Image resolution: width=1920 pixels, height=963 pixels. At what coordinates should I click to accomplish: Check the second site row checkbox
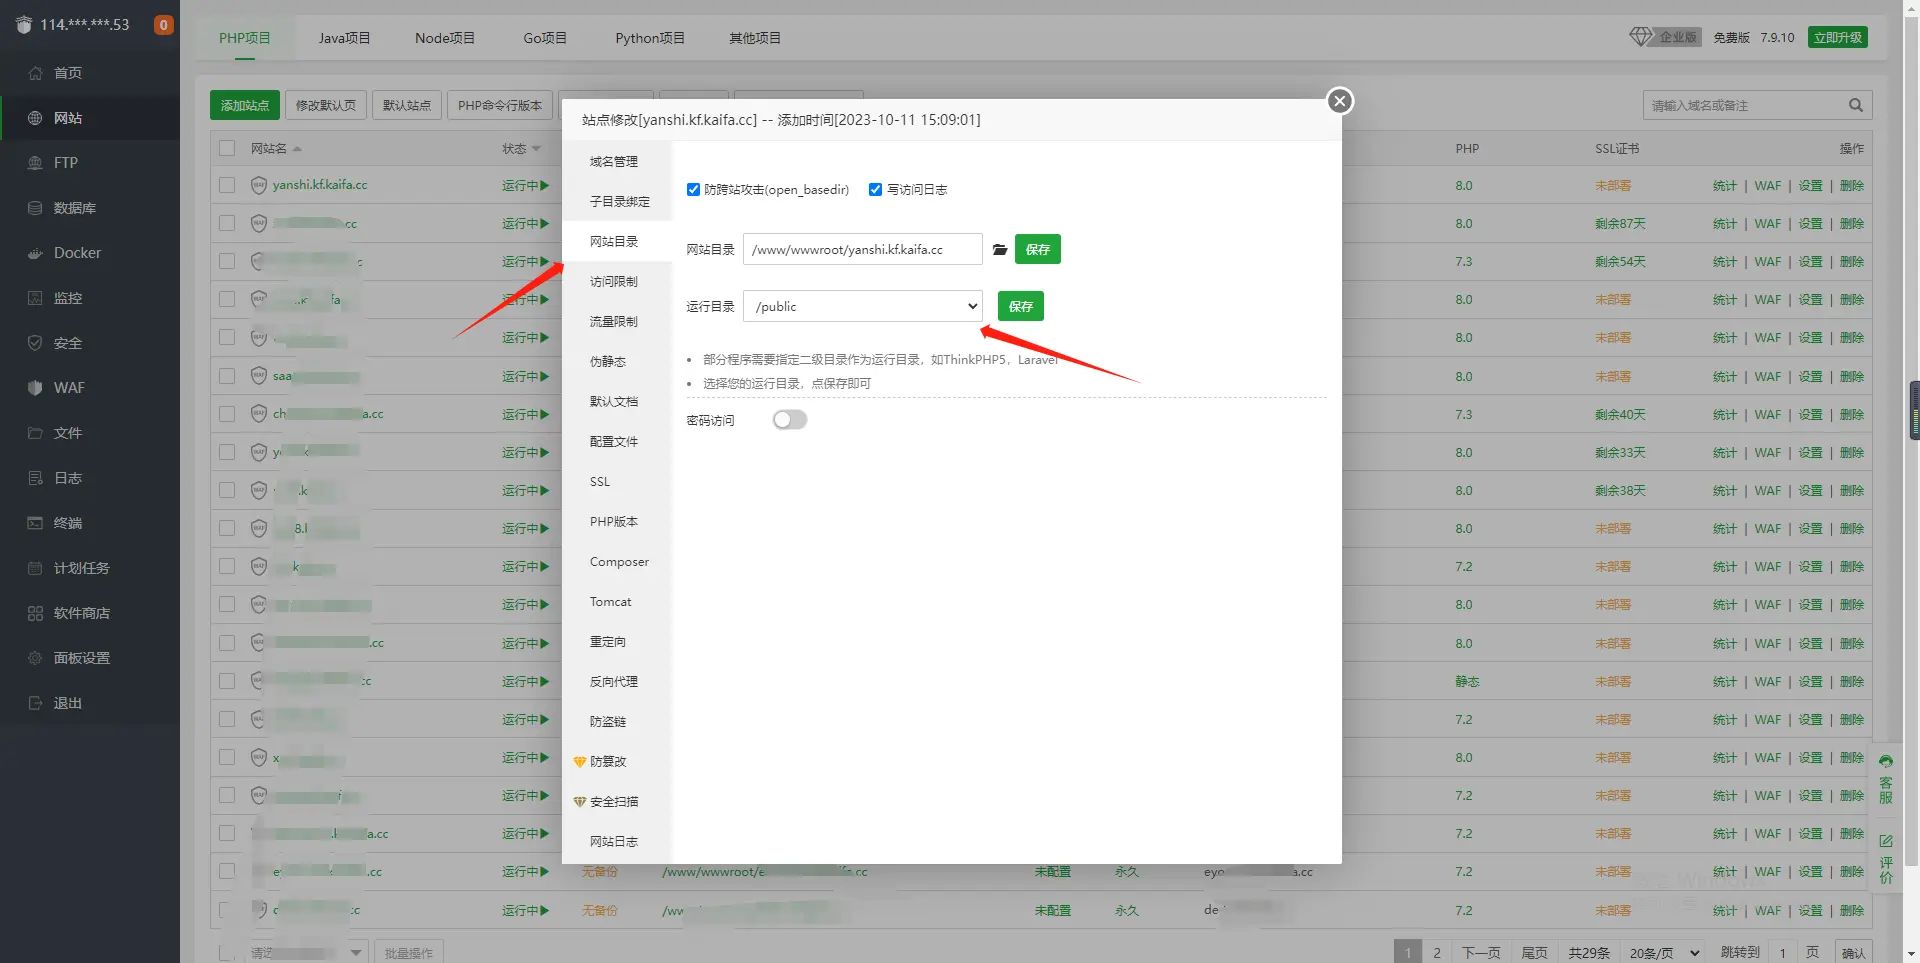pyautogui.click(x=227, y=223)
